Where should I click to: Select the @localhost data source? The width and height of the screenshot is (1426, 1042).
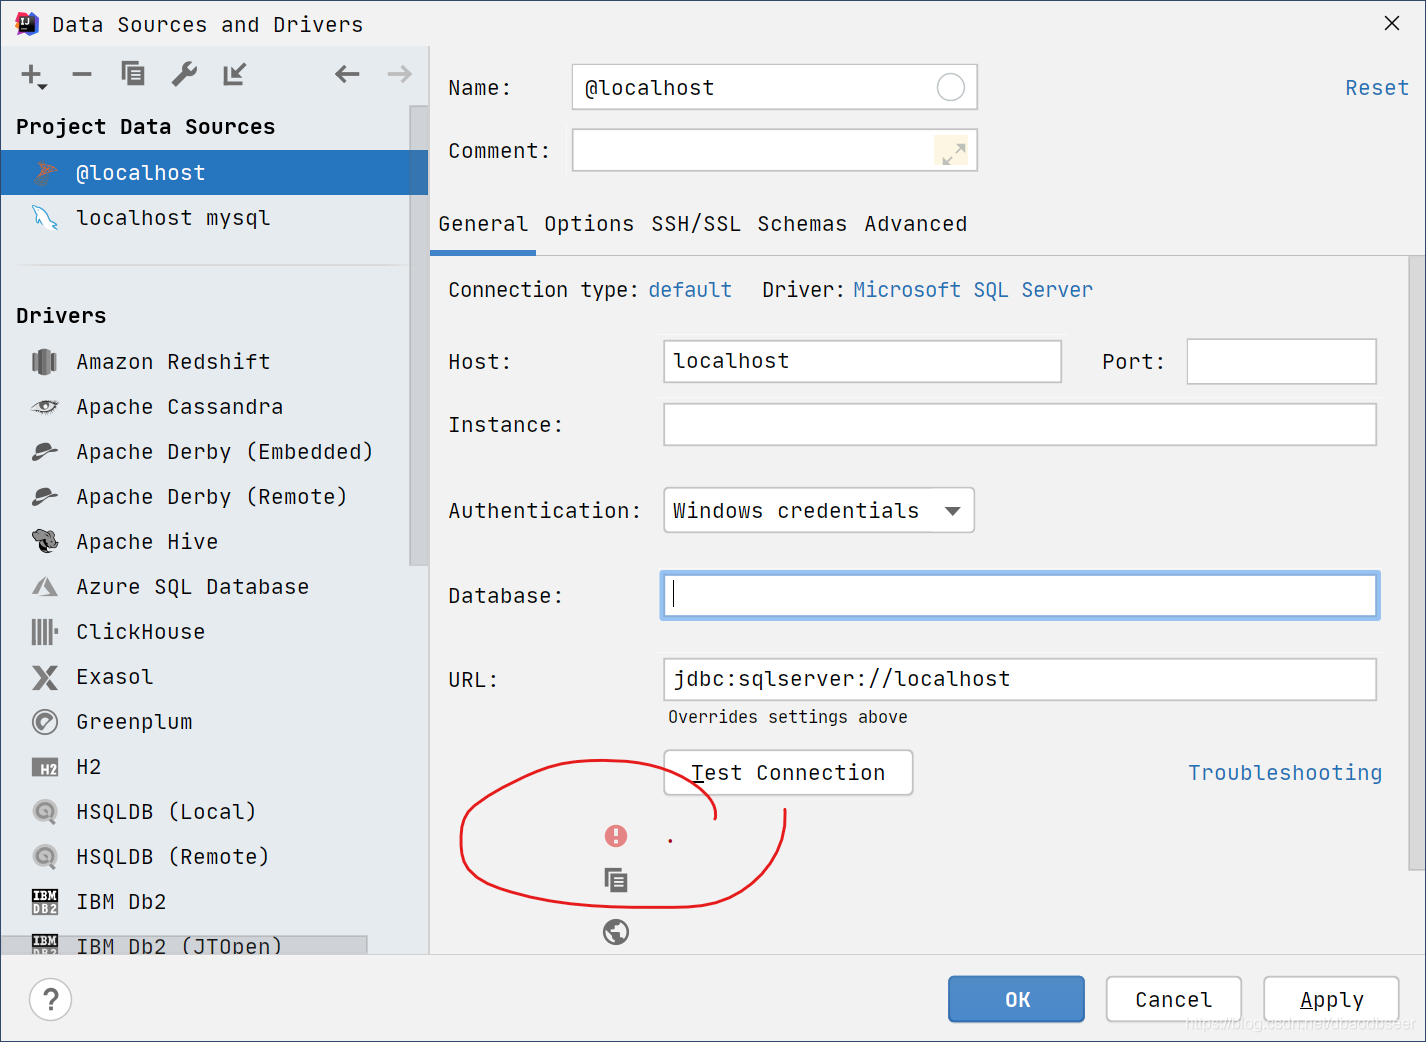tap(214, 172)
